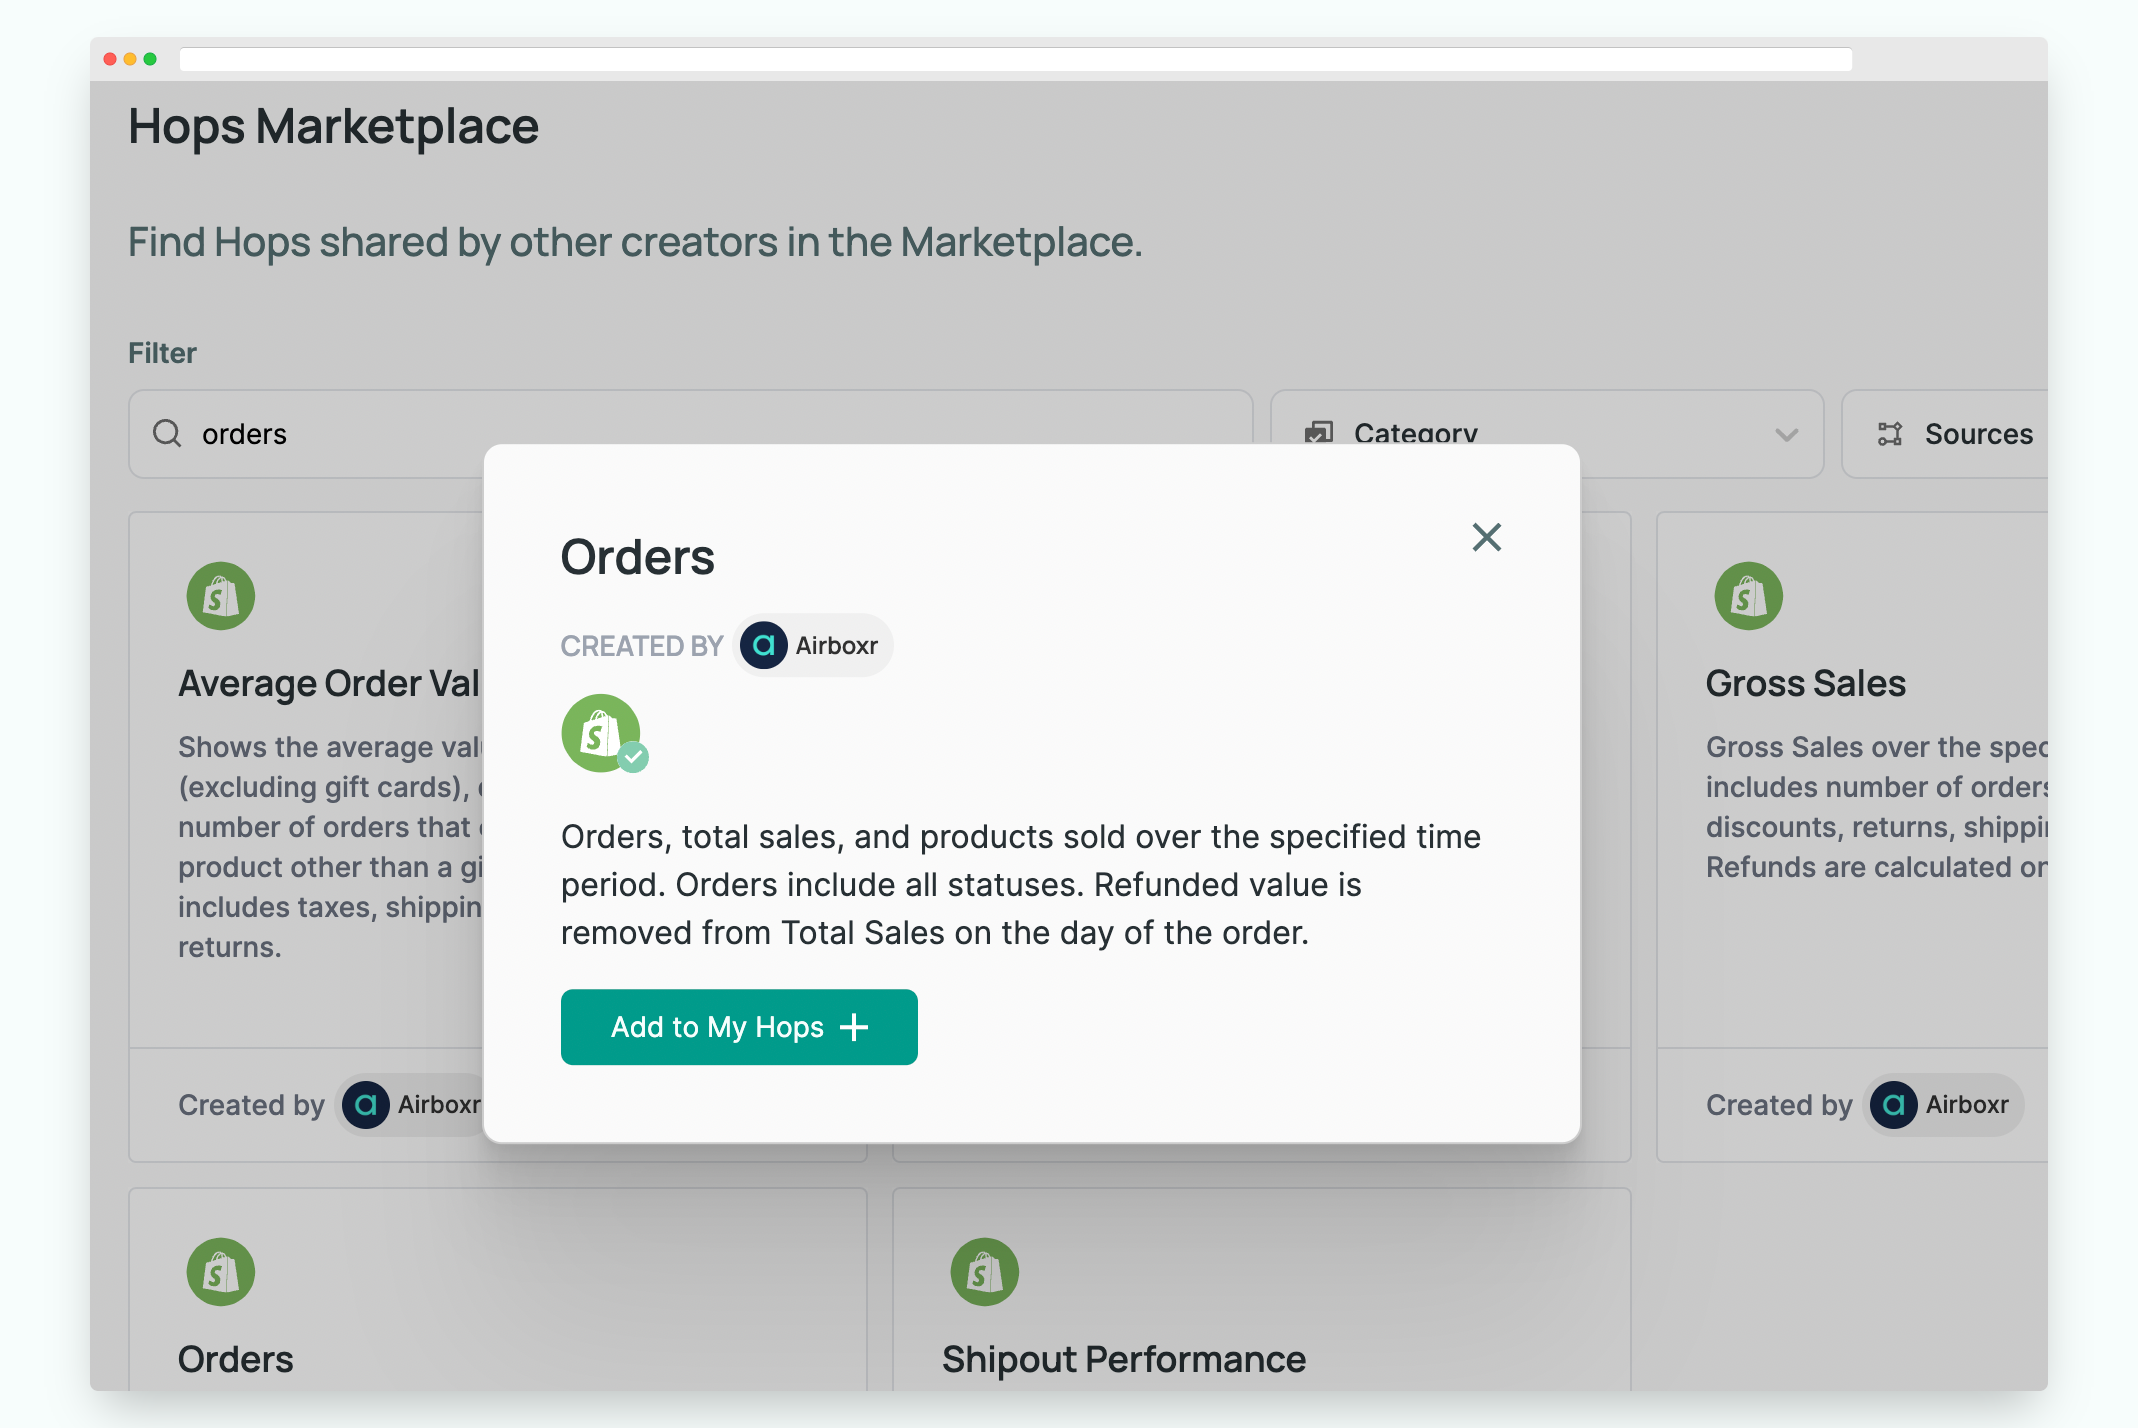
Task: Click the verified Shopify icon in the dialog
Action: pyautogui.click(x=604, y=734)
